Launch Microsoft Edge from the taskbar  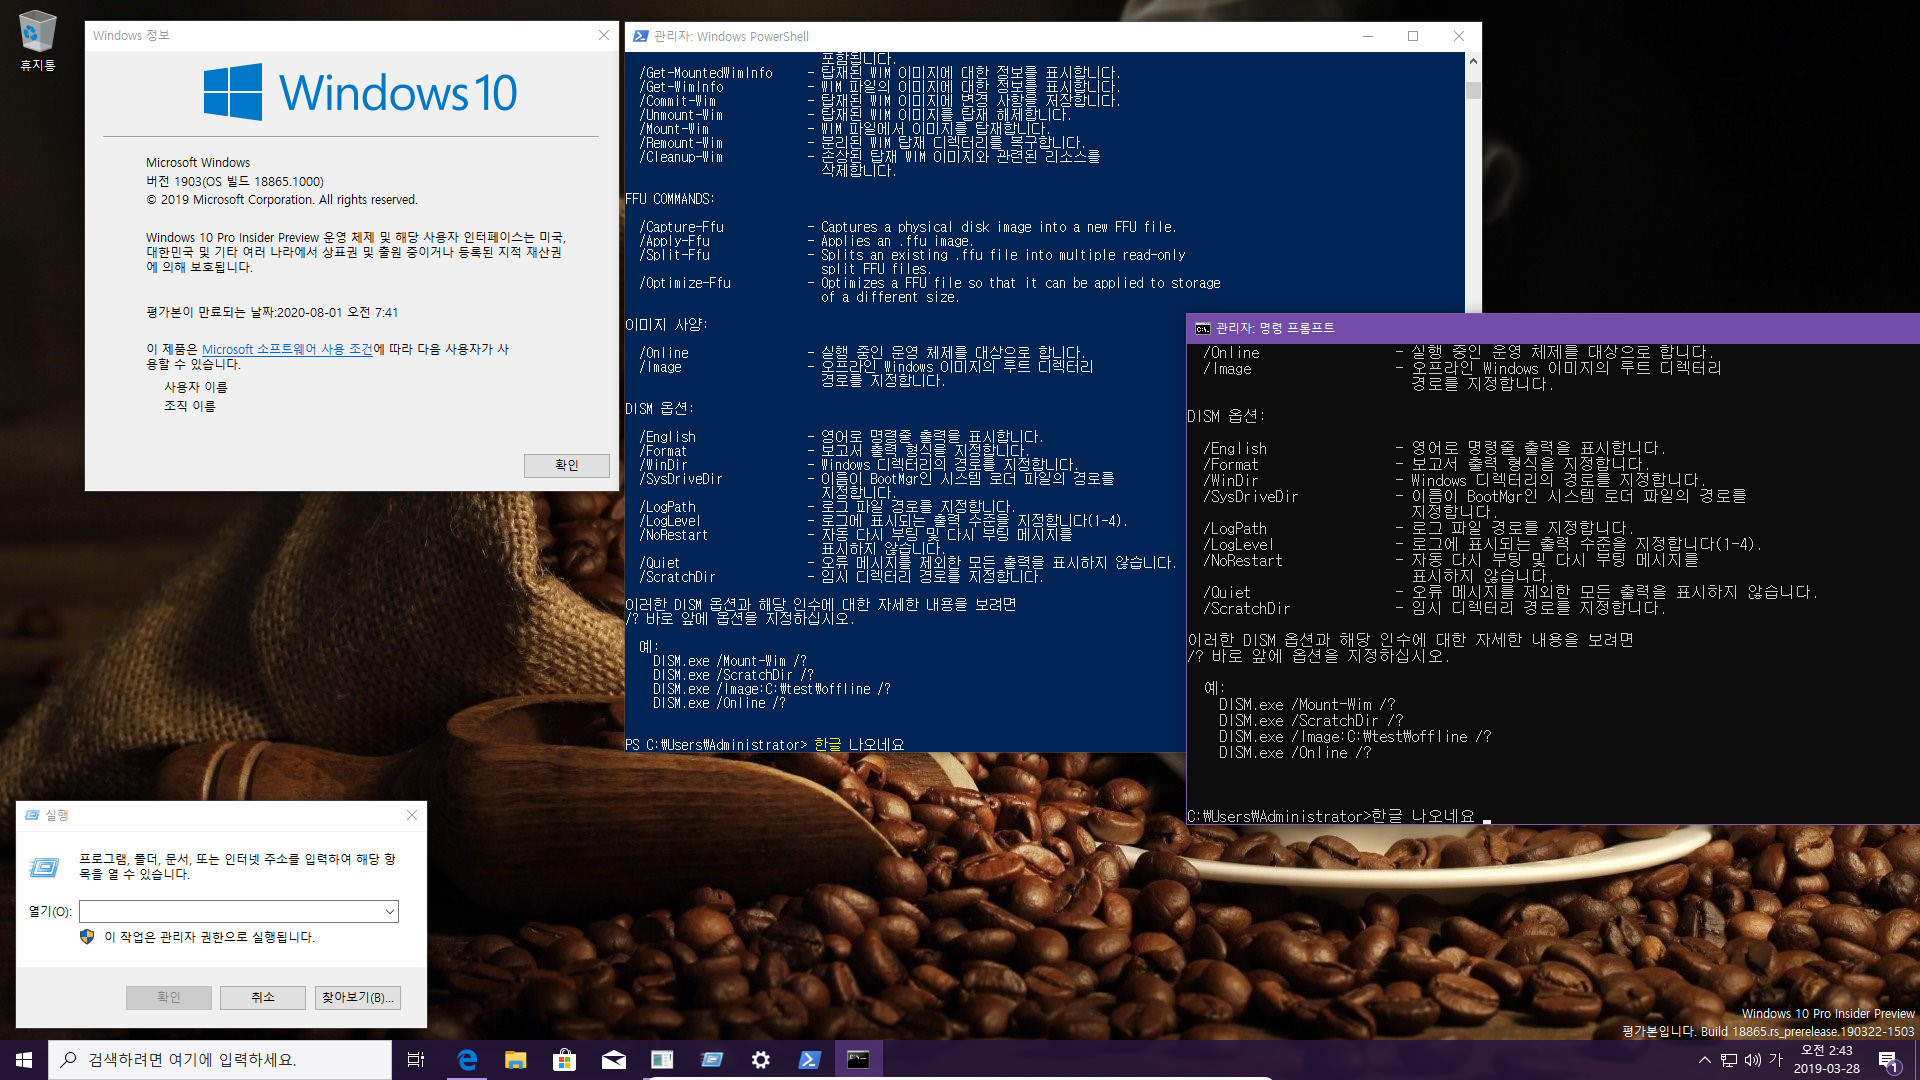(467, 1060)
